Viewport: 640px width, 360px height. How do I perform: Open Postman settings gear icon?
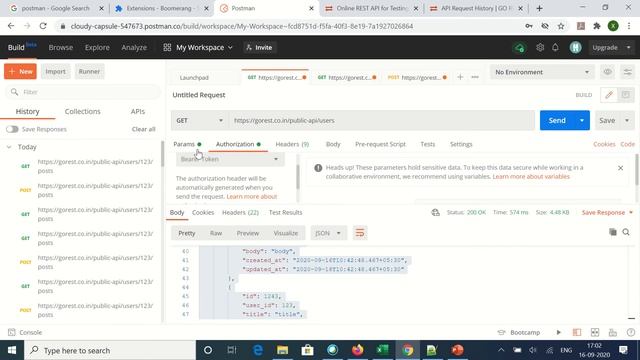click(x=540, y=47)
